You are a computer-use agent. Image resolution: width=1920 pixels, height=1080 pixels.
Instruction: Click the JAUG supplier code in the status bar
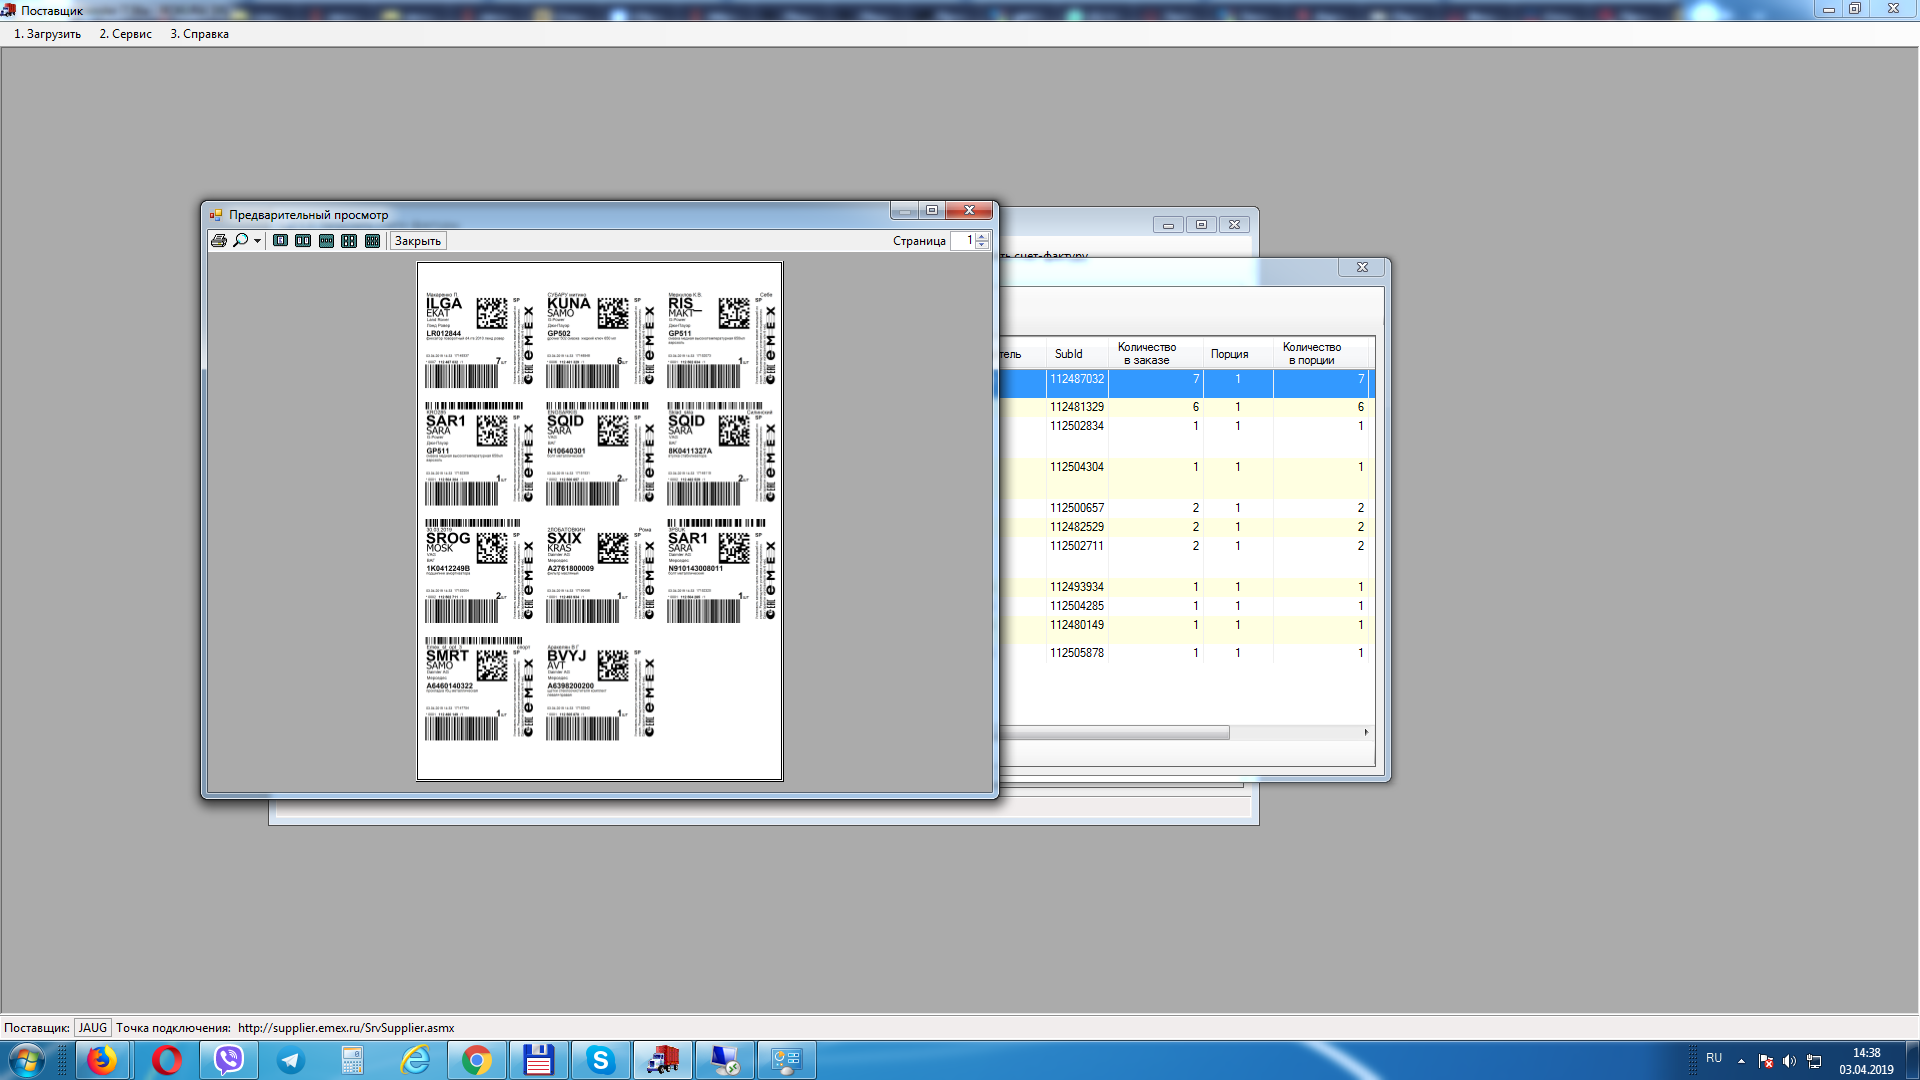point(93,1028)
